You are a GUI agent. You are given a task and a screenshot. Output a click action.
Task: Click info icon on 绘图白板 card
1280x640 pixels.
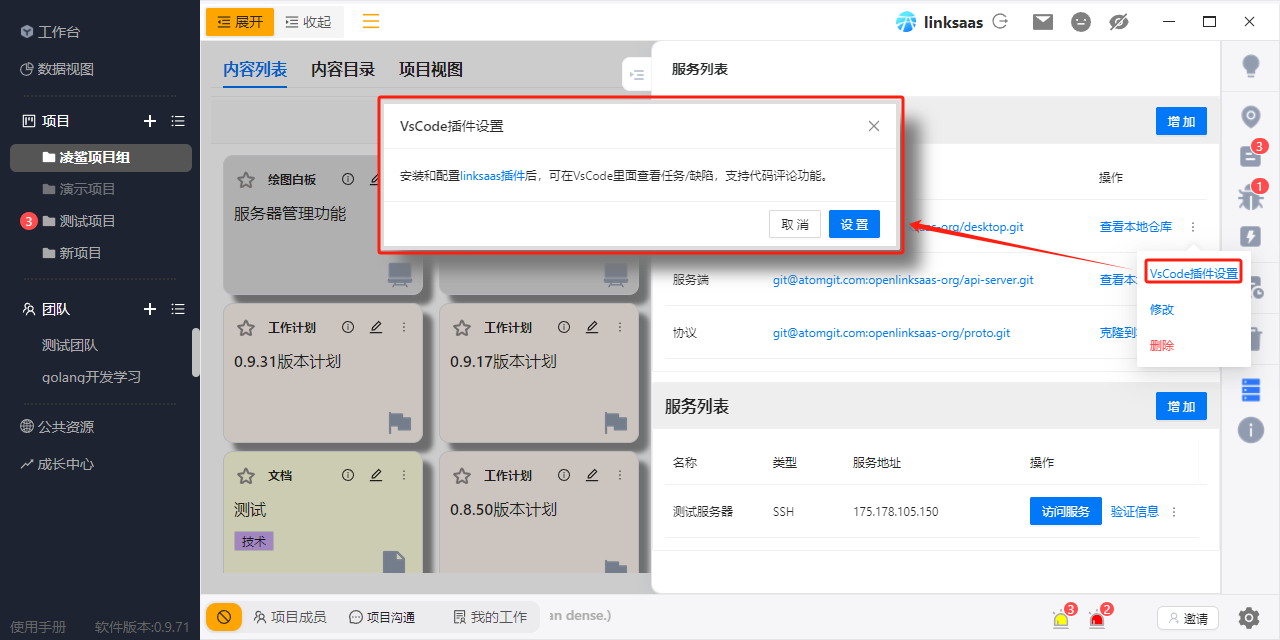(x=348, y=179)
